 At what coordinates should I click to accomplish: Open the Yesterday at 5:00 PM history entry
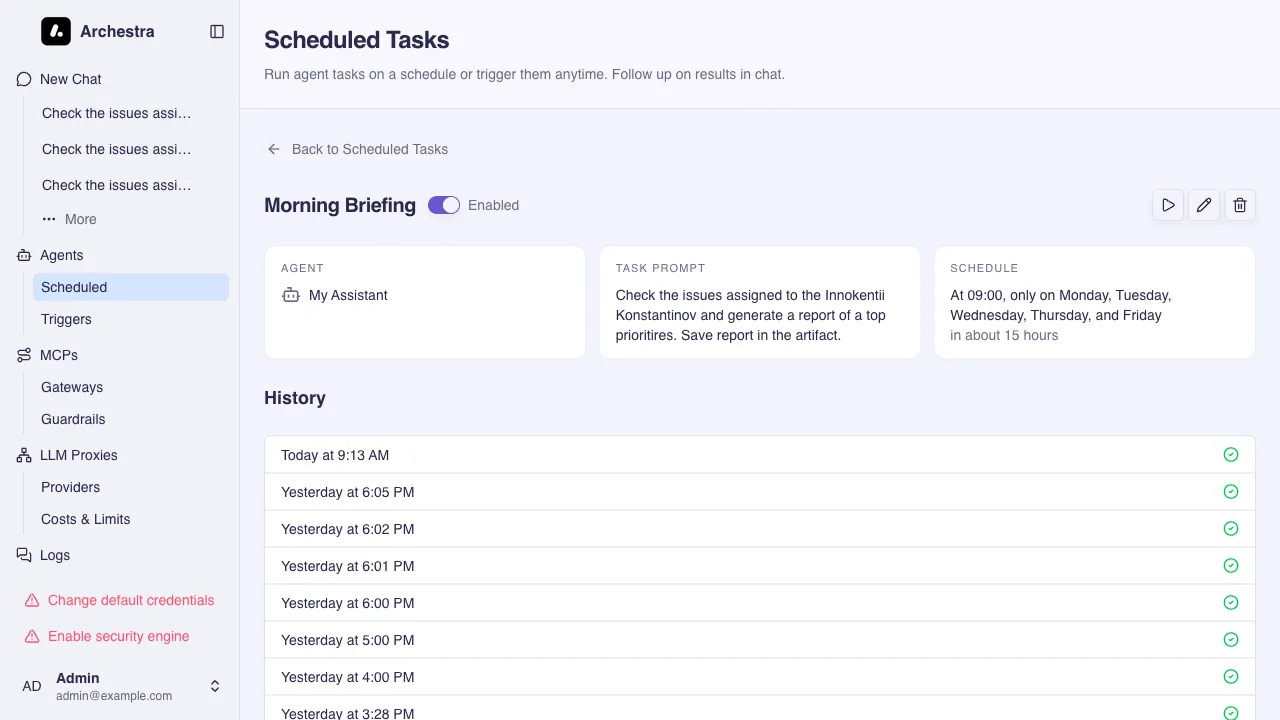click(348, 640)
